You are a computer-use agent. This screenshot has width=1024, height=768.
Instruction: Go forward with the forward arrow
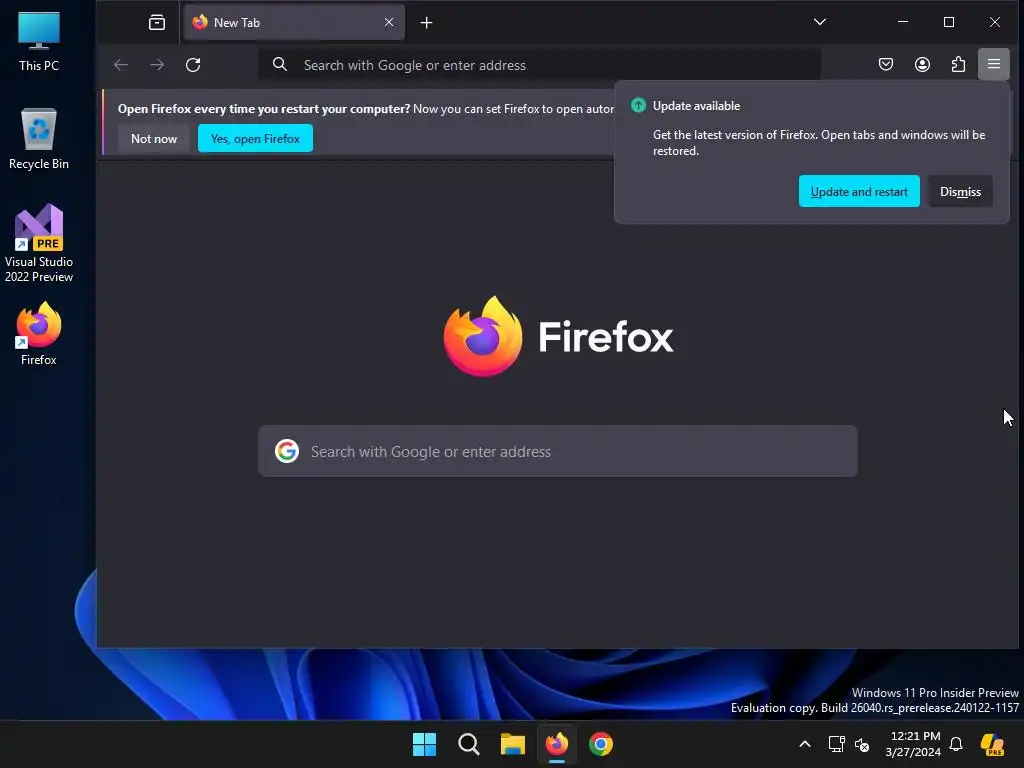(157, 65)
